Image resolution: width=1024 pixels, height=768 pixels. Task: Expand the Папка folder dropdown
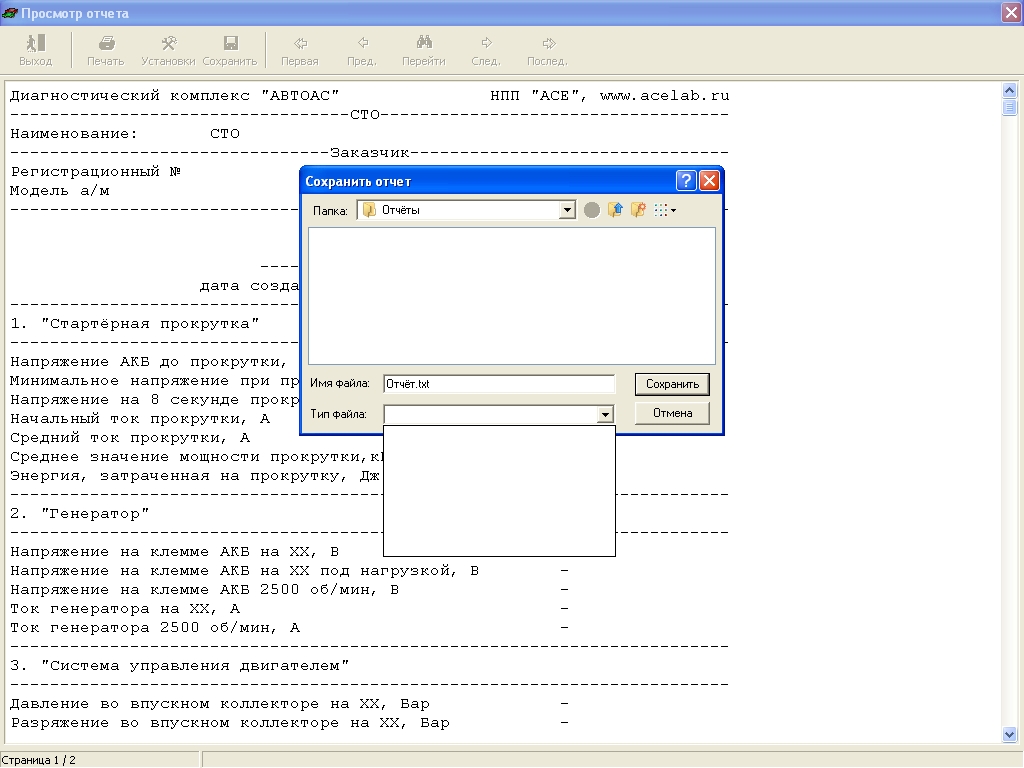567,211
